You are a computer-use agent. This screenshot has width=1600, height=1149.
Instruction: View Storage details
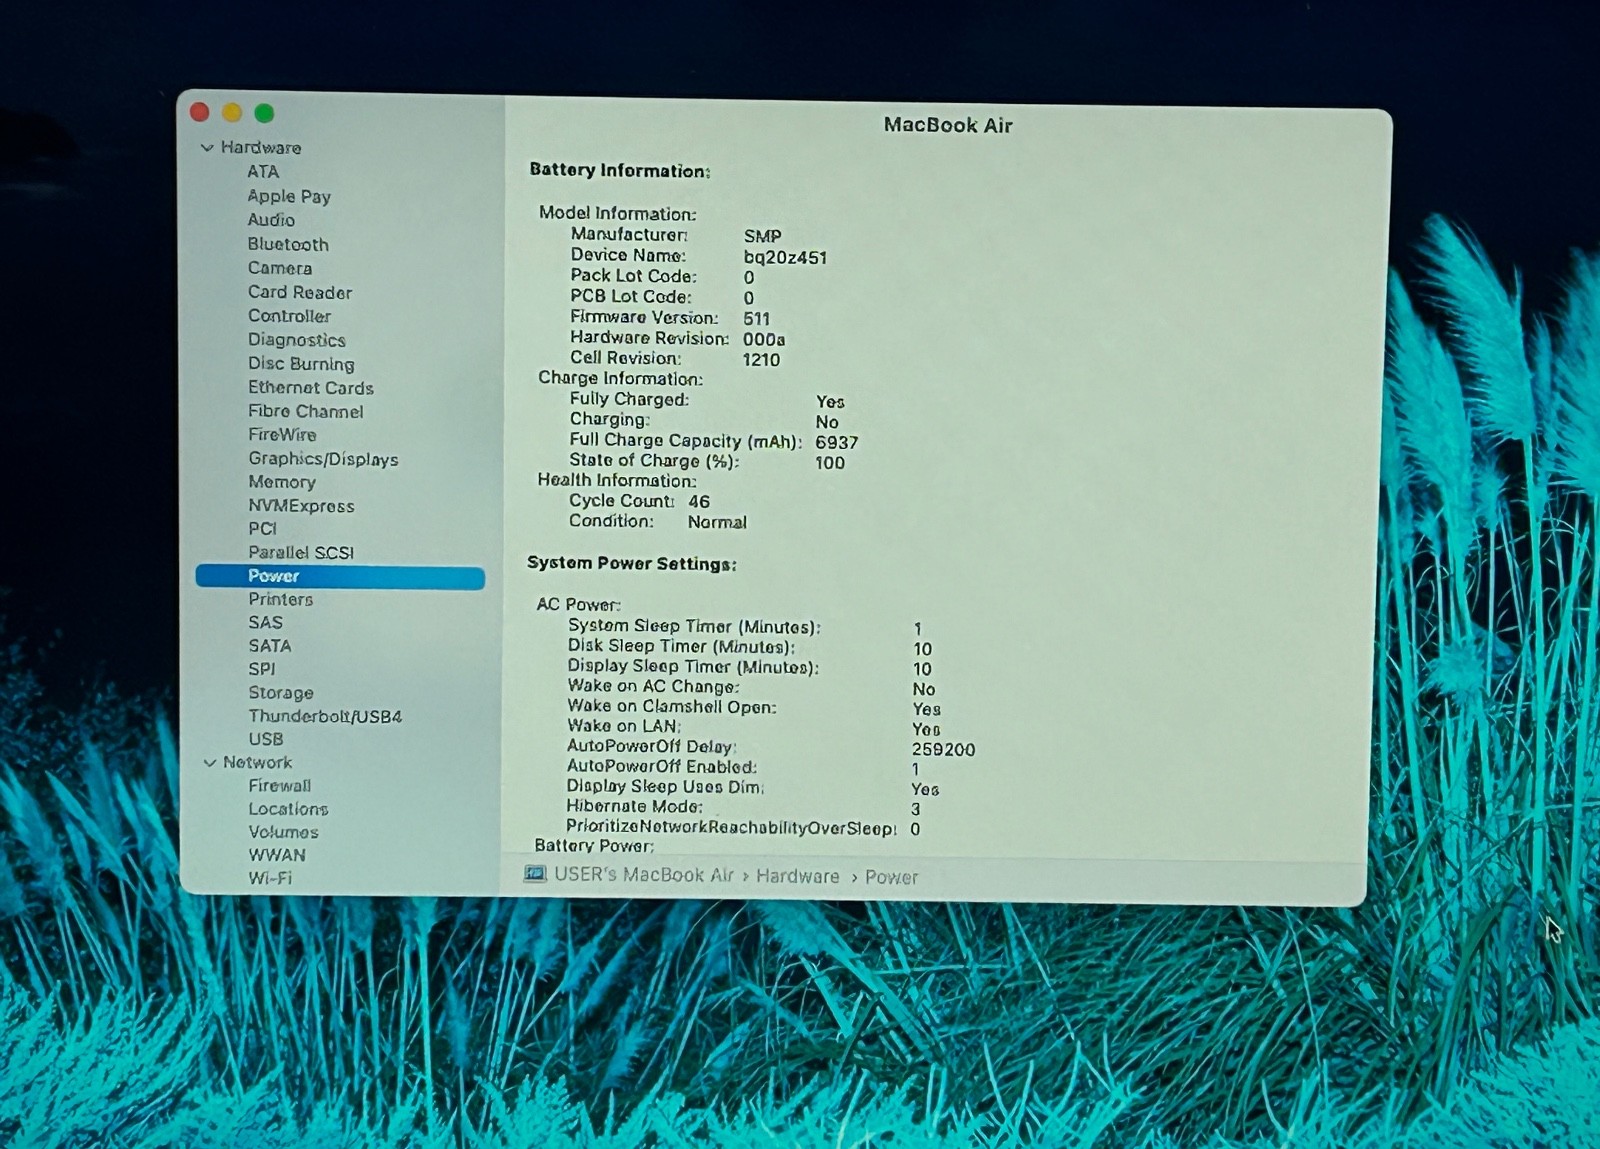tap(281, 693)
